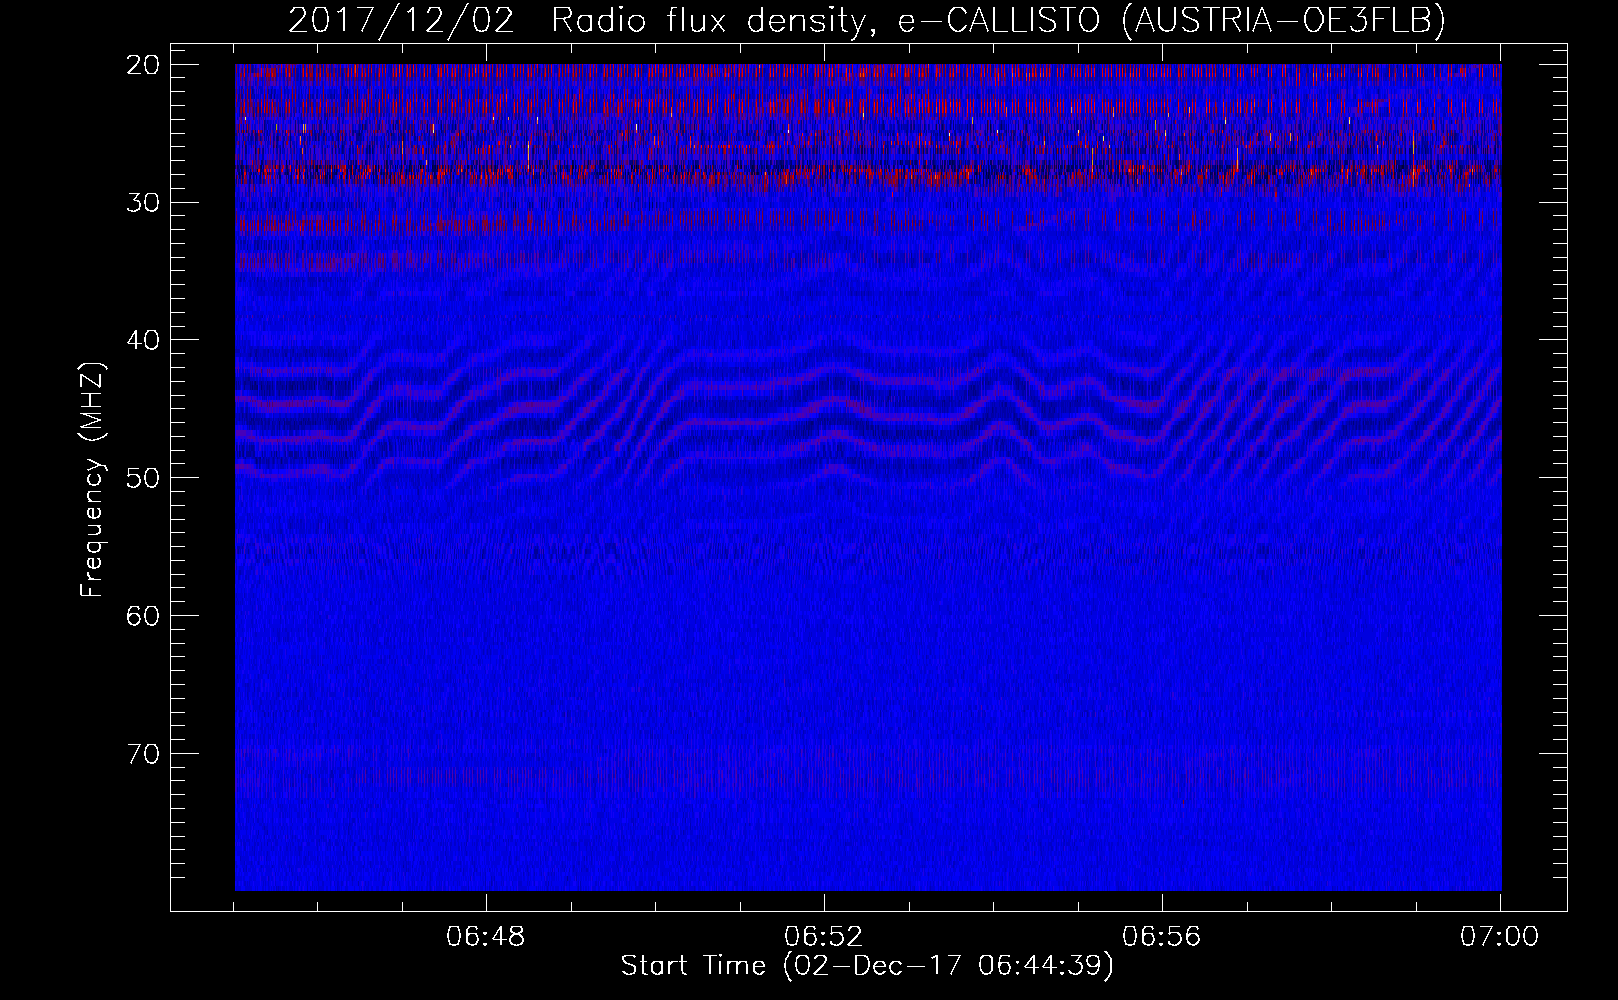Click the '60' frequency tick label
Screen dimensions: 1618x1000
click(x=144, y=615)
